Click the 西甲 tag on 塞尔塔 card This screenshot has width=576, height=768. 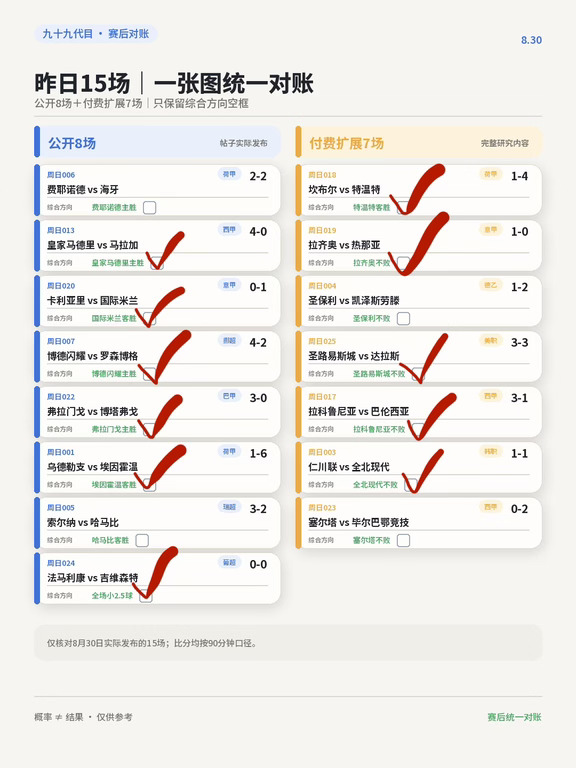(490, 506)
